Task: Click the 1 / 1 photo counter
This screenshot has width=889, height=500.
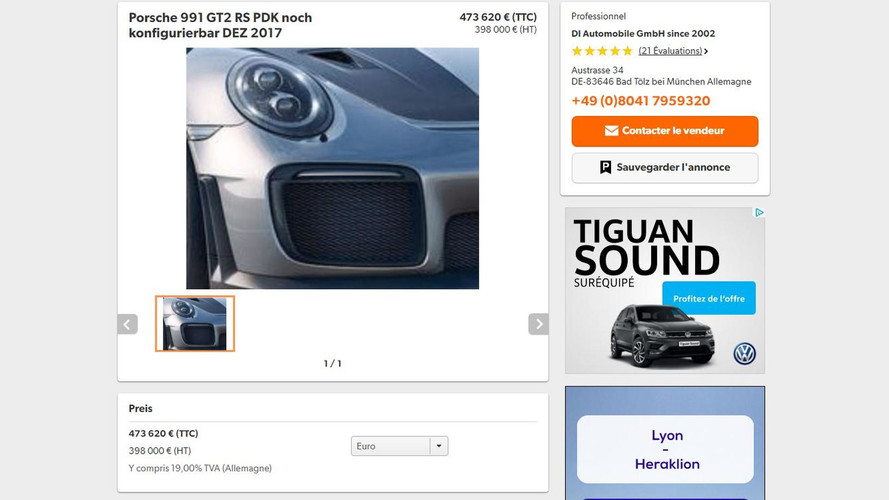Action: click(332, 363)
